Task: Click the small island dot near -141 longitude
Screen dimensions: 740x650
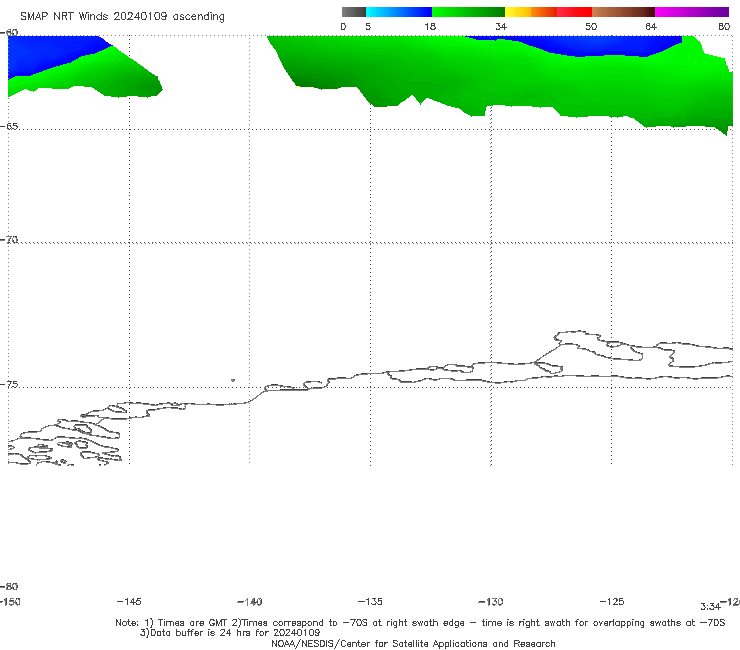Action: [x=233, y=380]
